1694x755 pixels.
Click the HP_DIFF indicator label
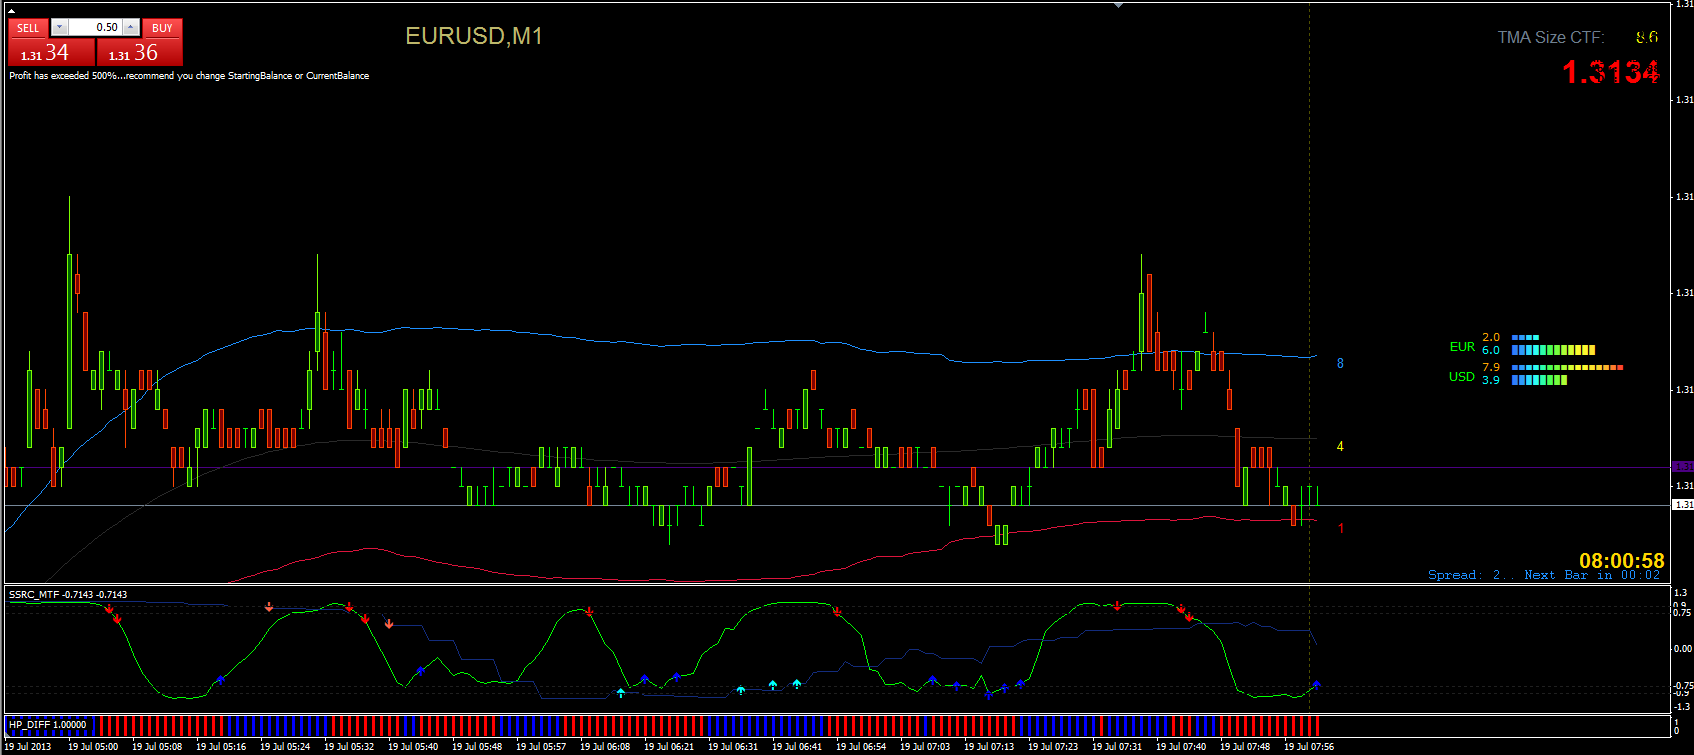click(x=48, y=725)
